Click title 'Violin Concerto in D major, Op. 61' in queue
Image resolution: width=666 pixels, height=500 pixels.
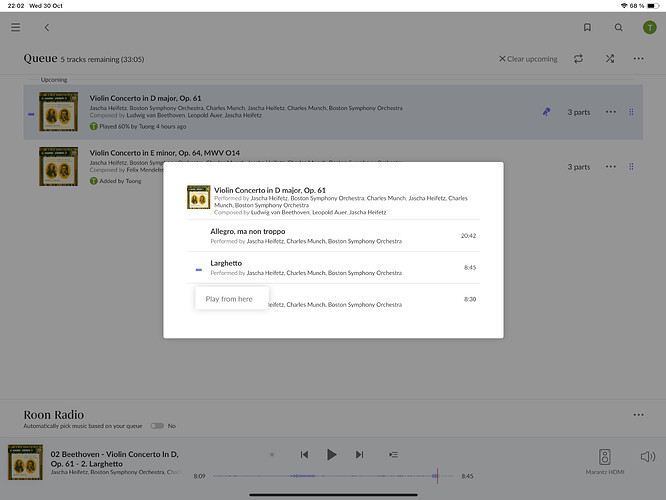coord(145,98)
